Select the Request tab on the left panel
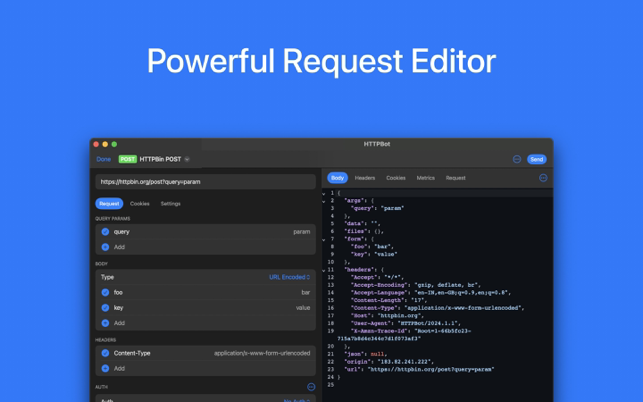 tap(109, 203)
